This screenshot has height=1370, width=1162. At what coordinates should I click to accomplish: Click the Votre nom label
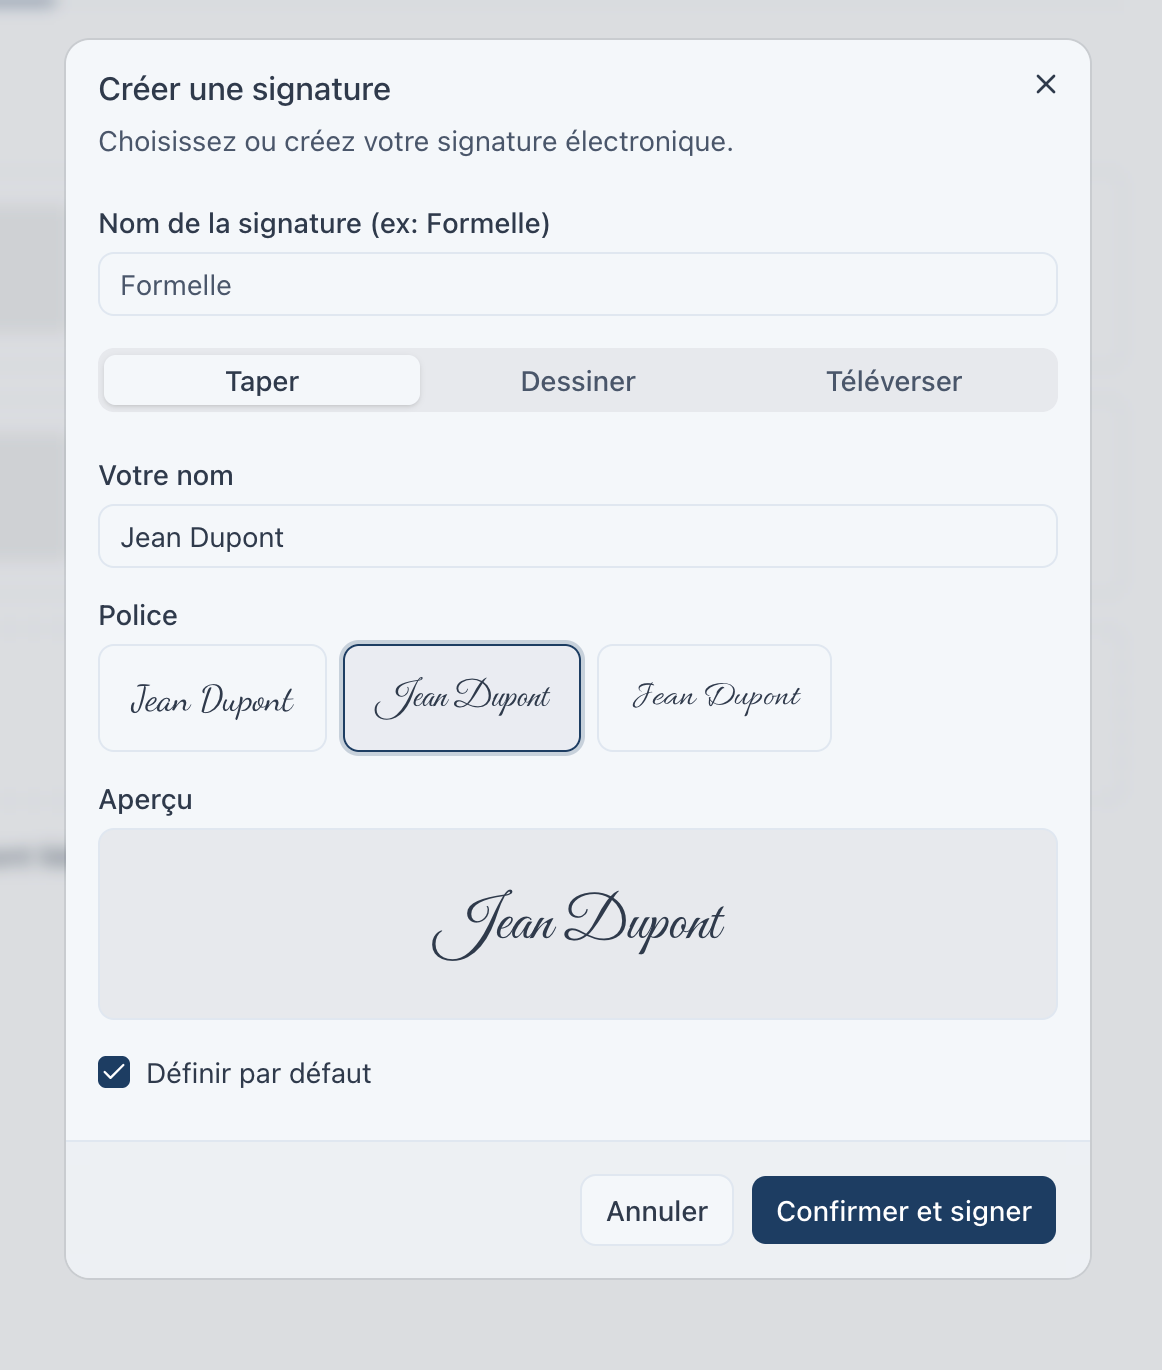pyautogui.click(x=166, y=476)
